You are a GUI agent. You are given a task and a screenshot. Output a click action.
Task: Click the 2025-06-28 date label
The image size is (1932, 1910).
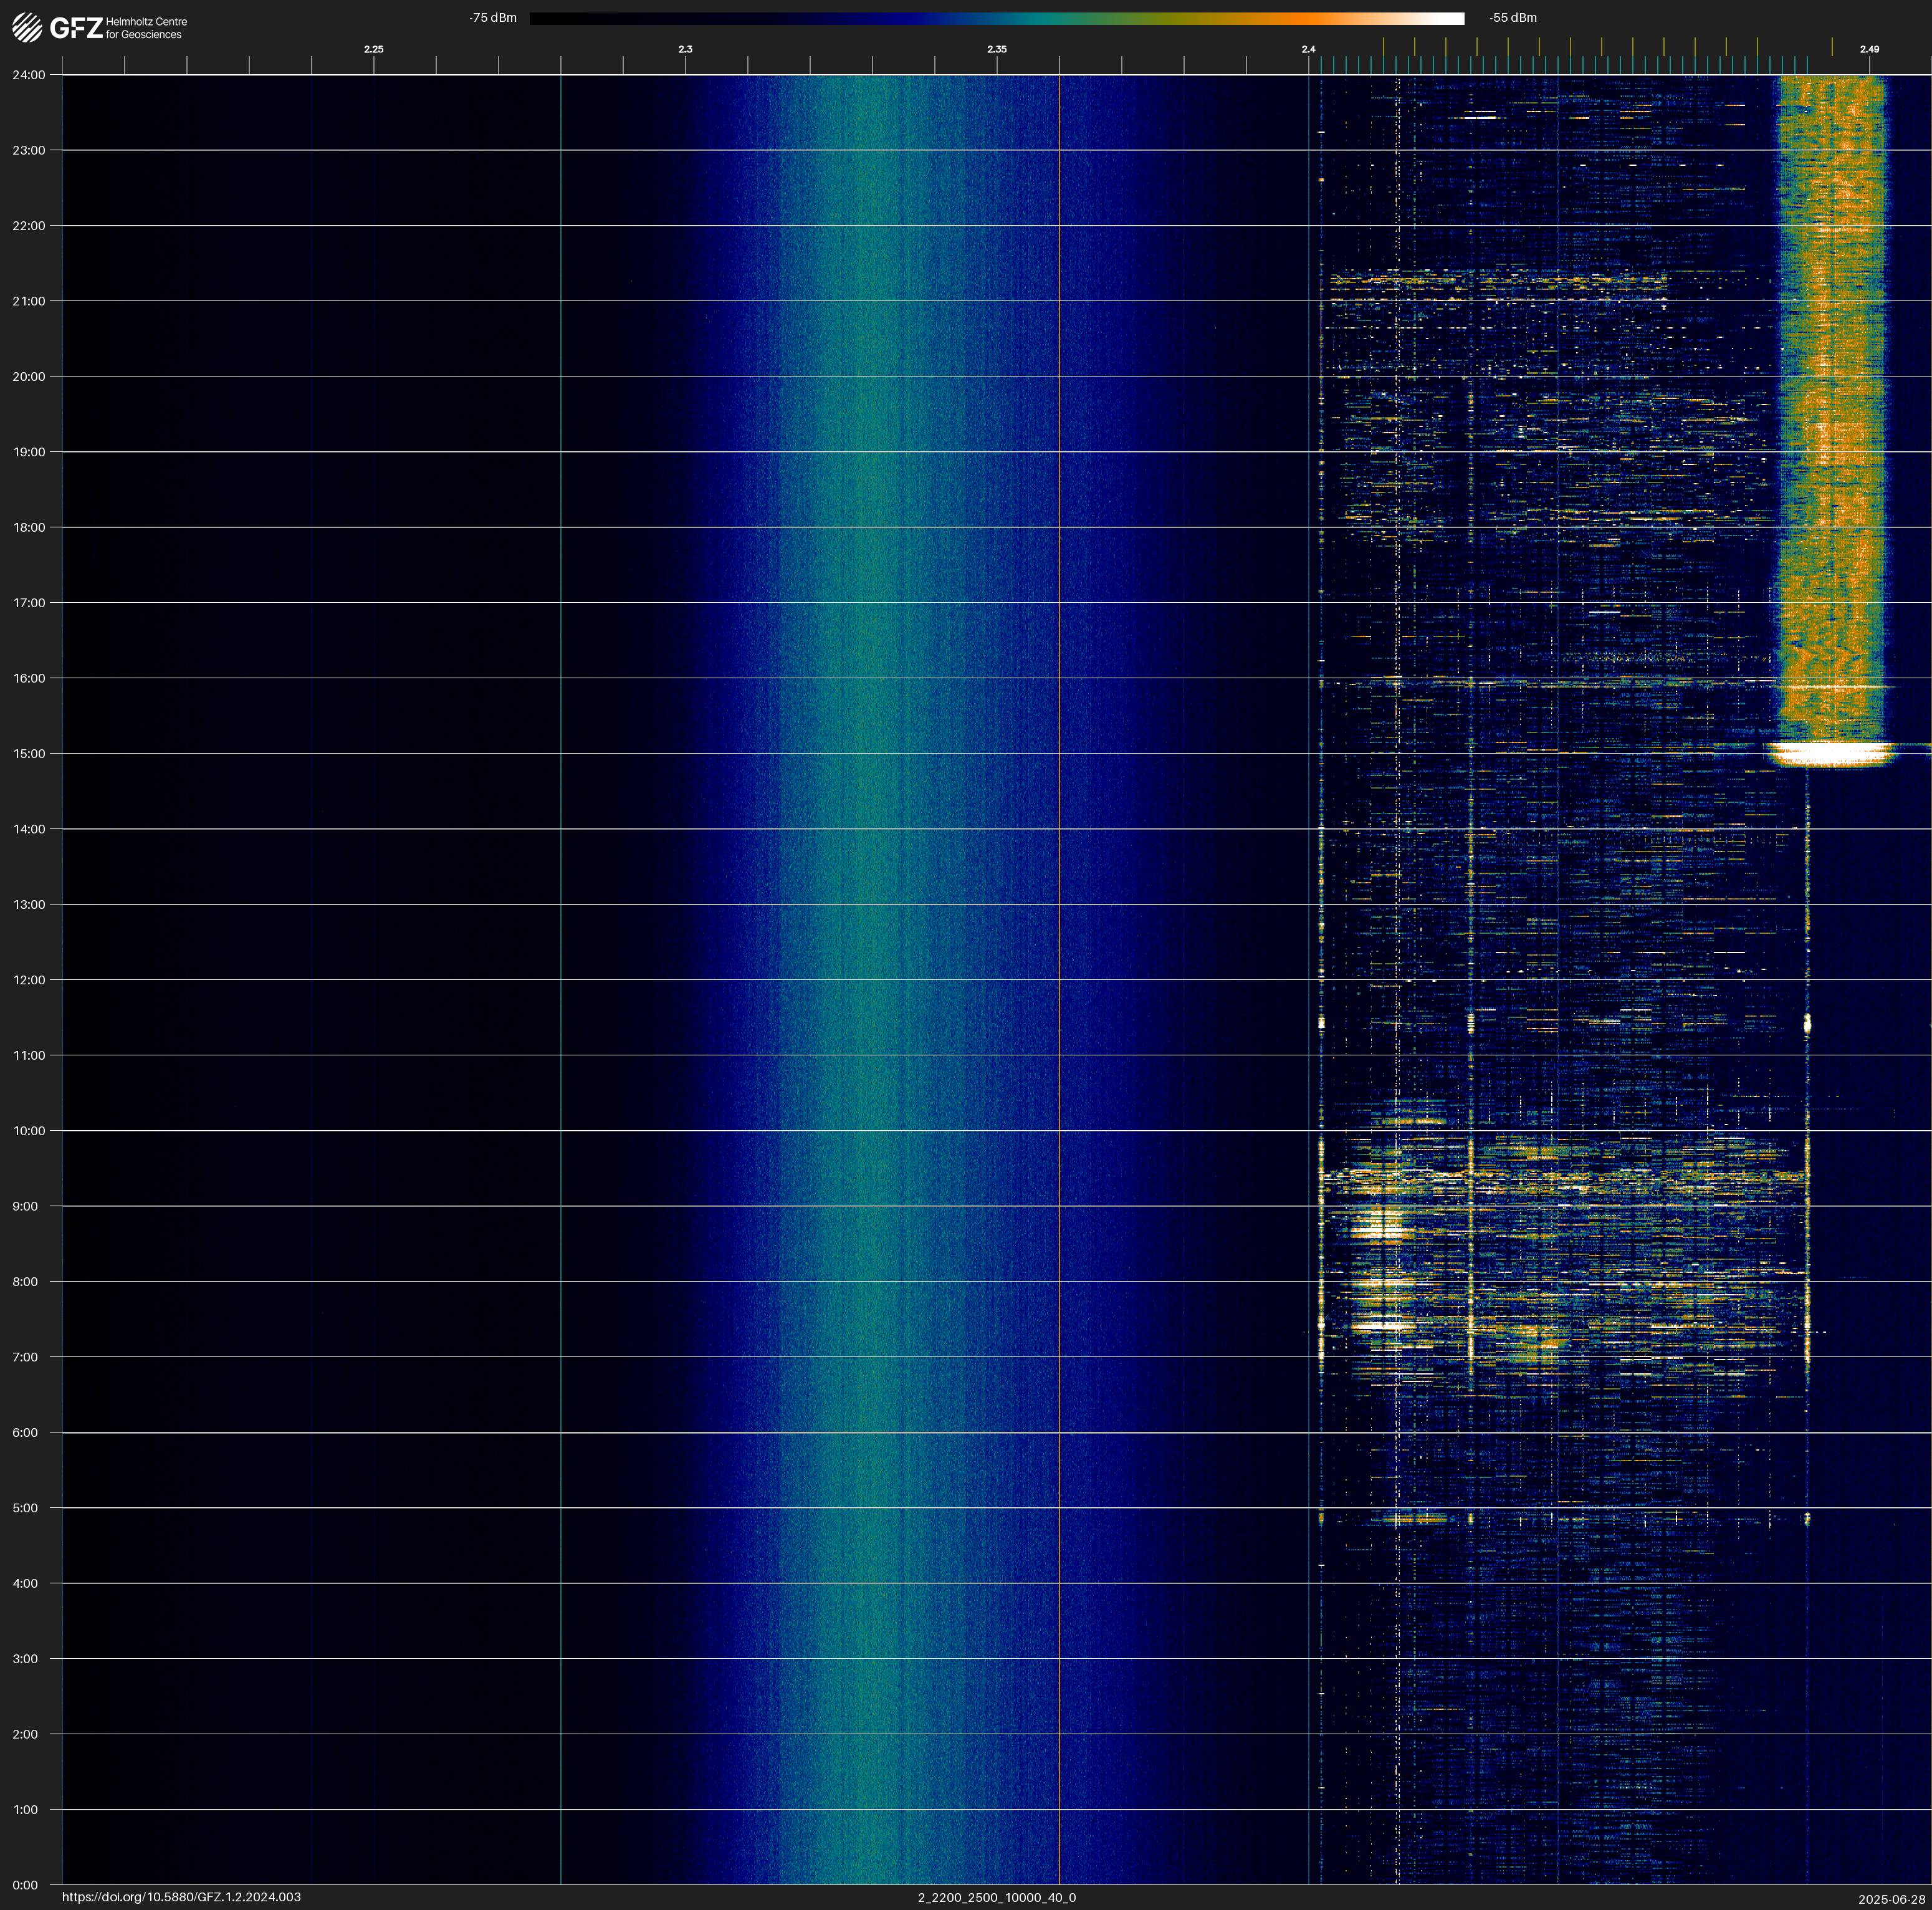(1891, 1899)
